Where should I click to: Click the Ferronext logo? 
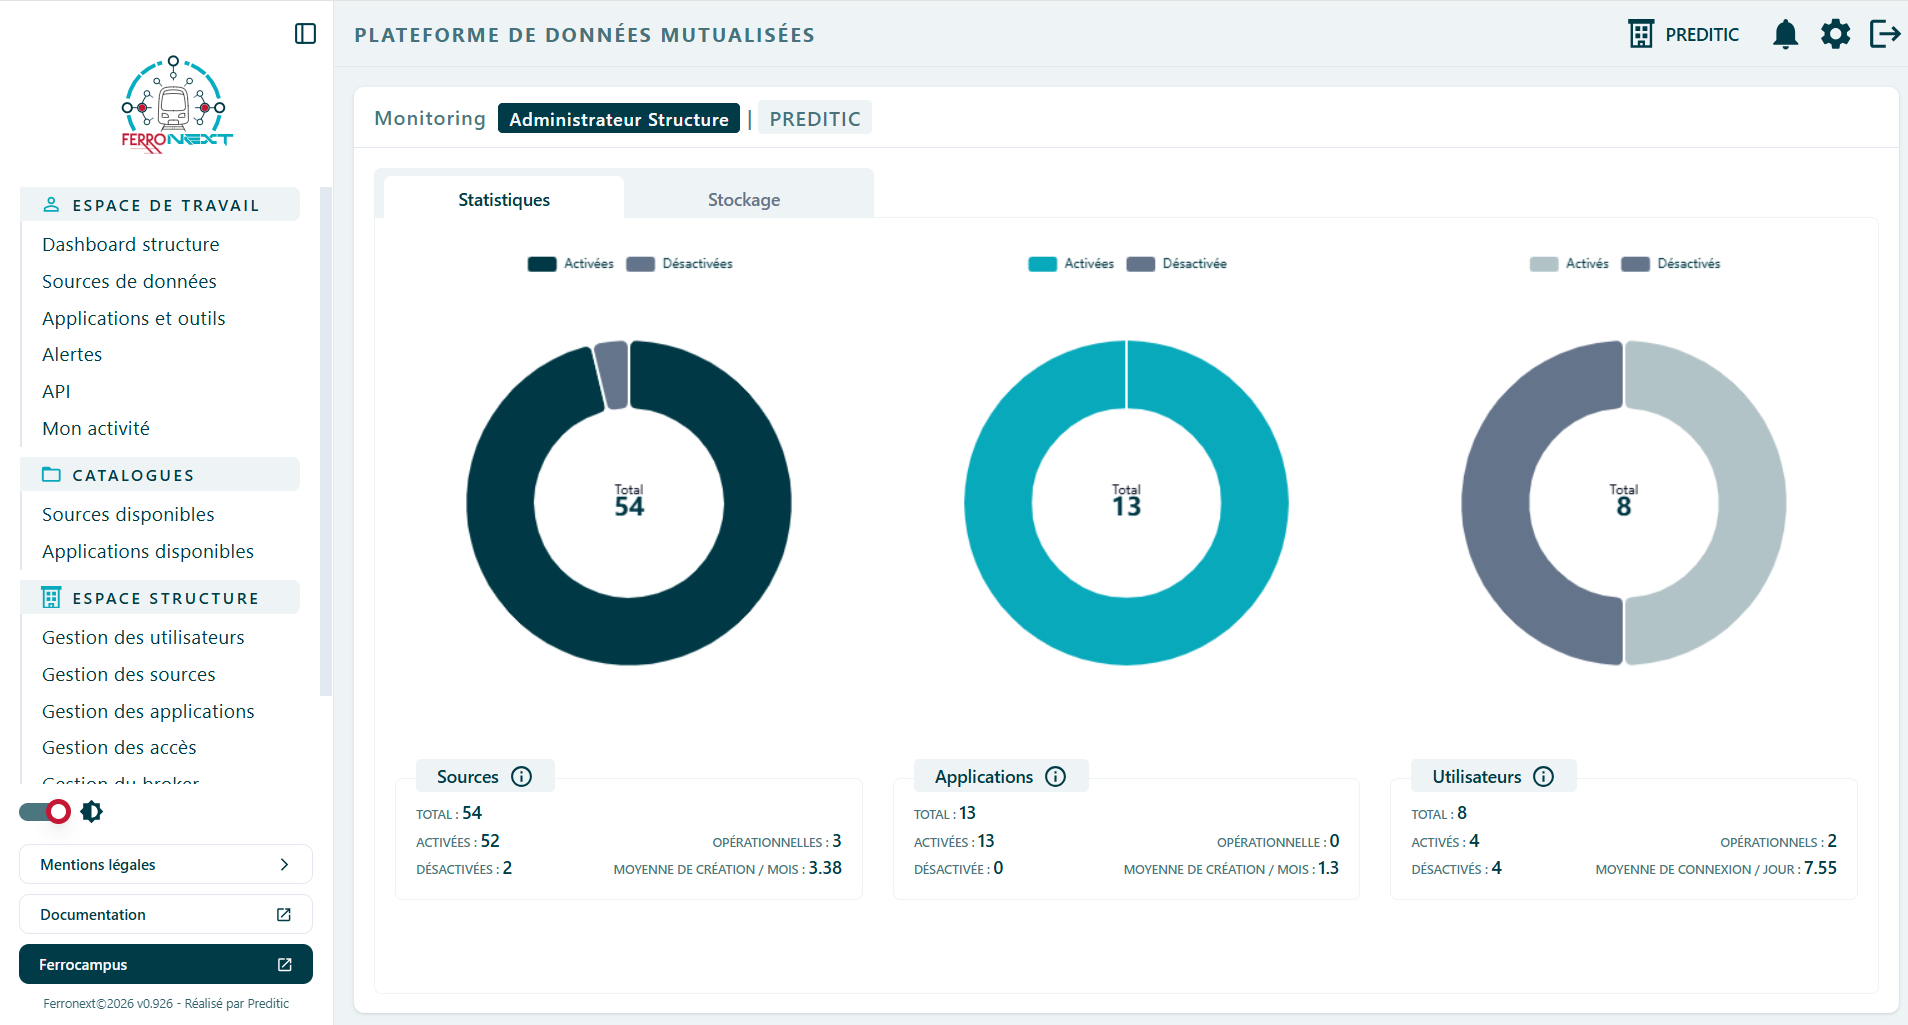pos(176,105)
